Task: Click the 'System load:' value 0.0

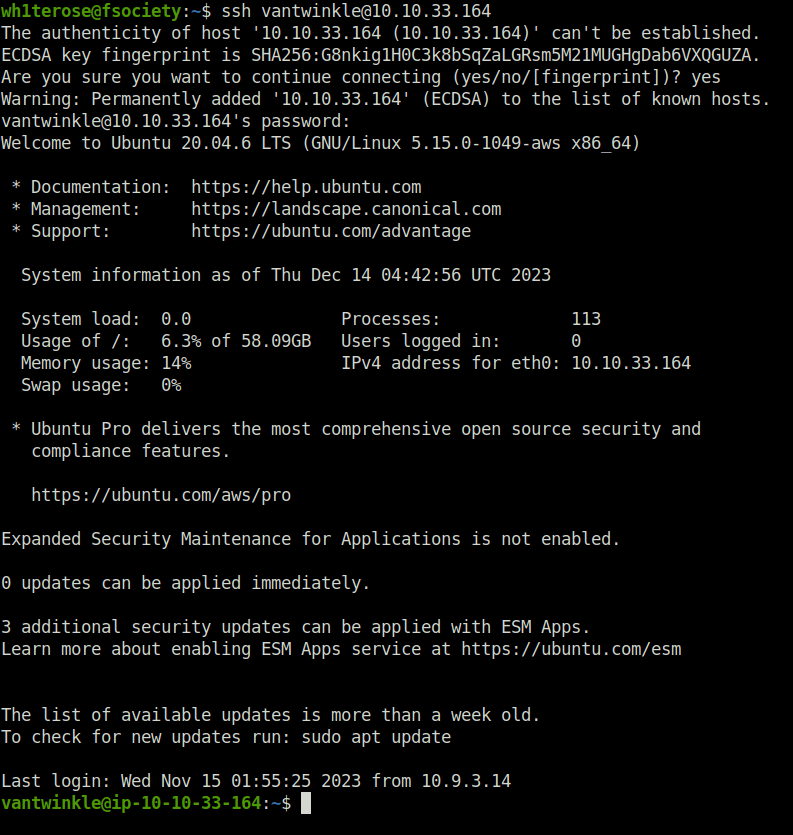Action: pyautogui.click(x=176, y=319)
